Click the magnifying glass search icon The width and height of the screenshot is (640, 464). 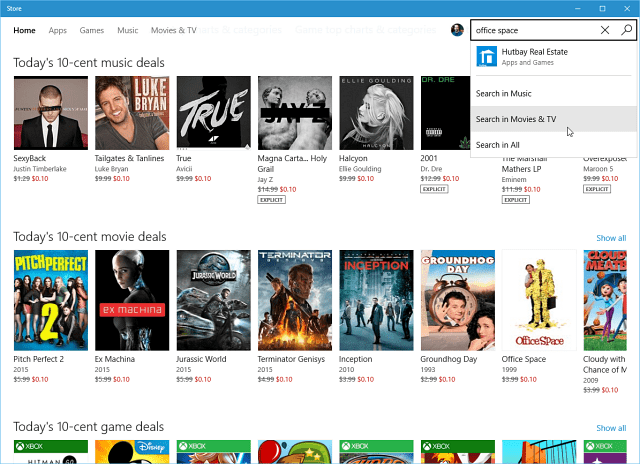click(627, 30)
